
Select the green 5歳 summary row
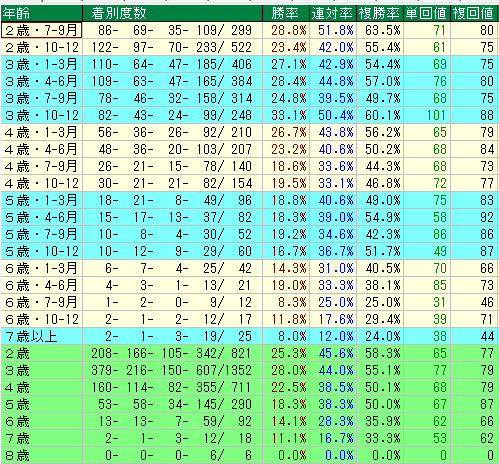click(249, 404)
